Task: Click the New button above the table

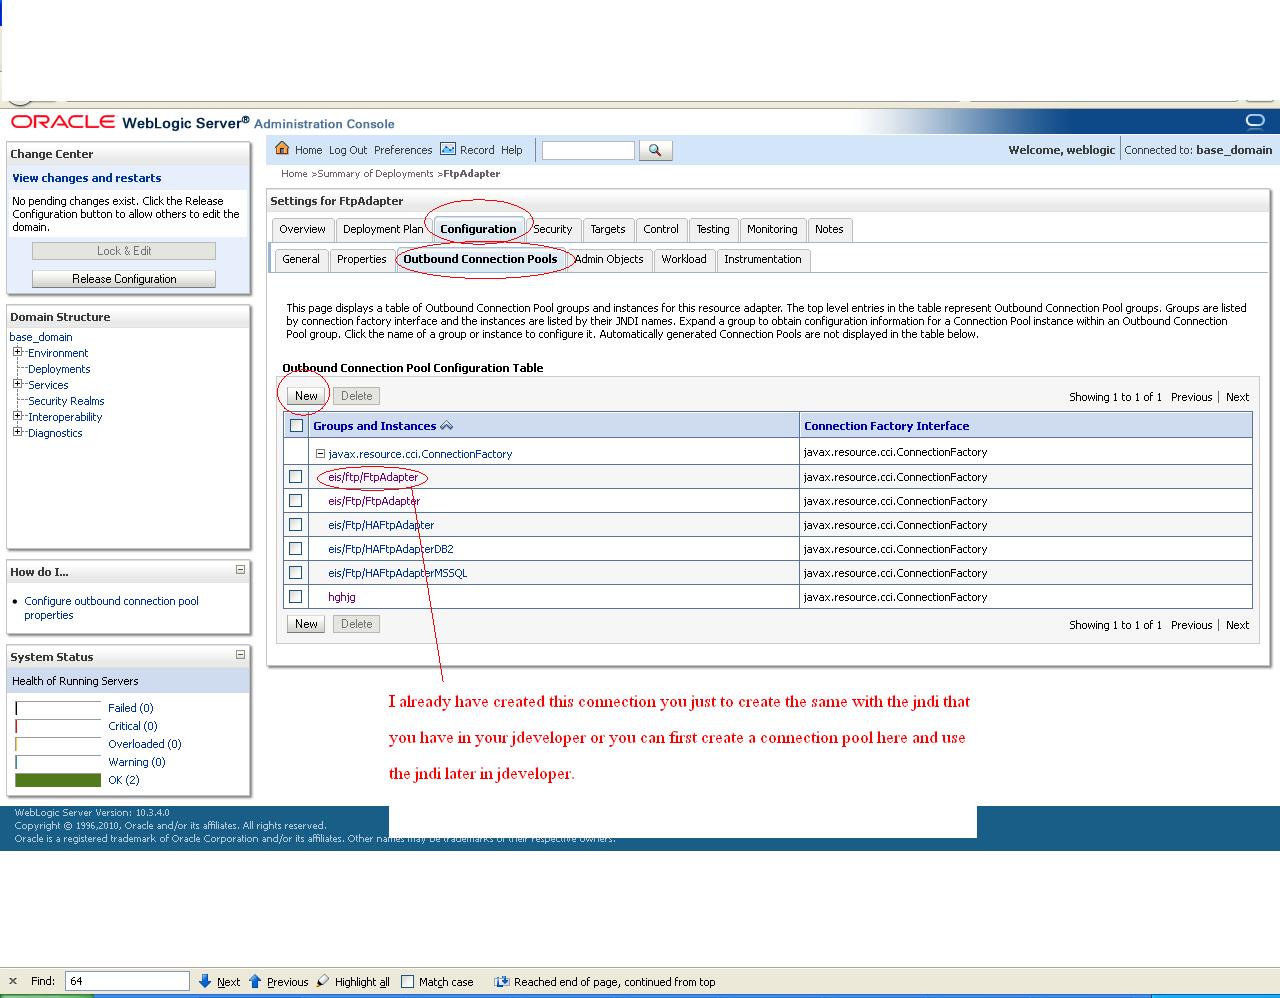Action: (x=305, y=395)
